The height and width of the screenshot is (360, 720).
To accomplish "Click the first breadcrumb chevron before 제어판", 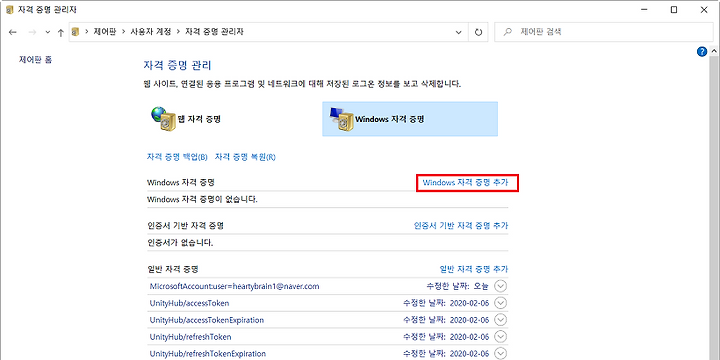I will [x=86, y=32].
